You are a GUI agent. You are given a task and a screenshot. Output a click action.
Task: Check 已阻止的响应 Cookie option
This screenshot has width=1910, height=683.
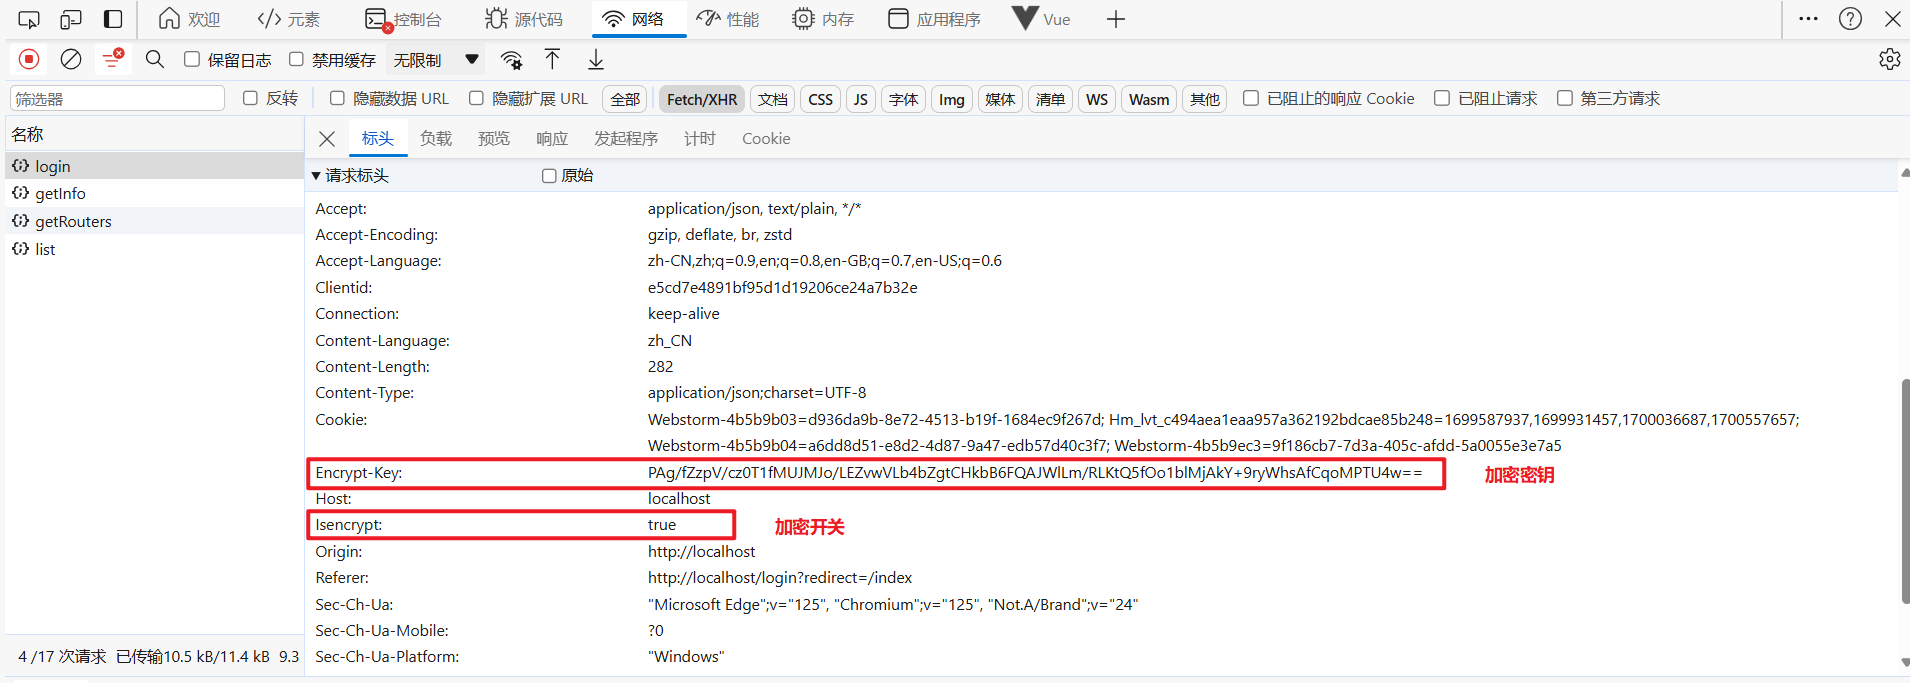1251,98
